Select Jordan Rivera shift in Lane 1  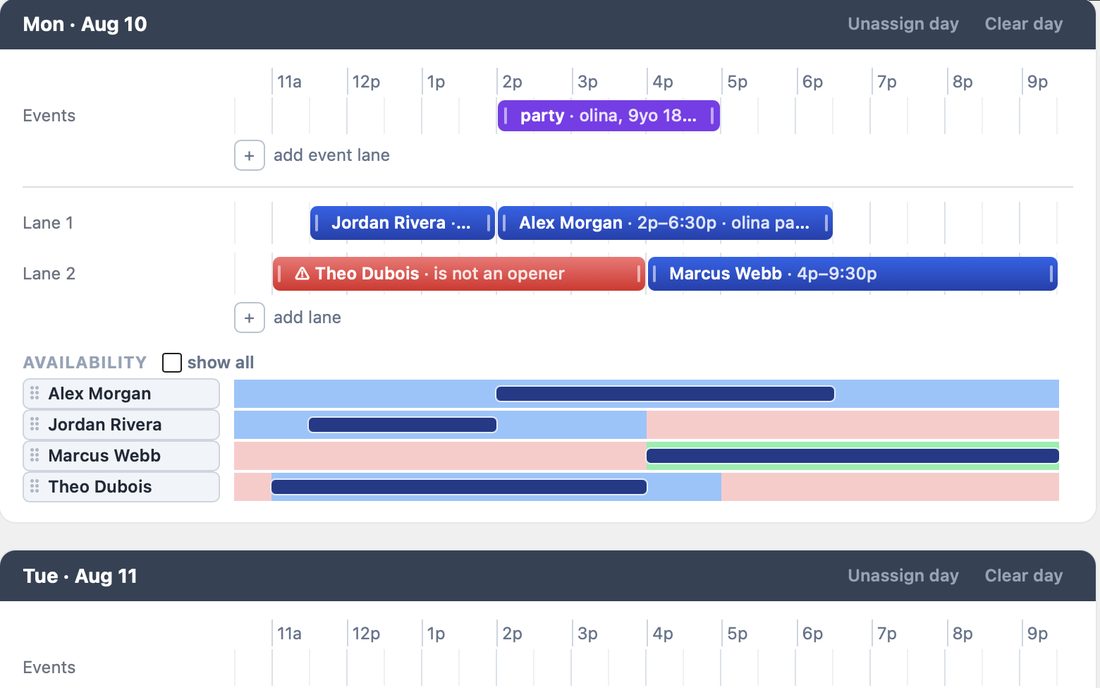pyautogui.click(x=403, y=223)
